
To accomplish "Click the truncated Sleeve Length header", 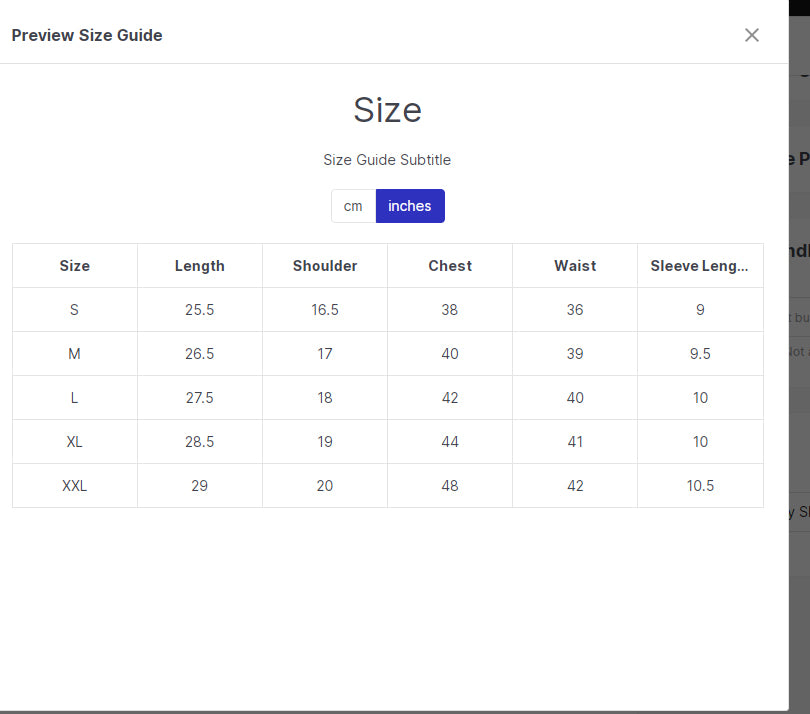I will tap(700, 266).
